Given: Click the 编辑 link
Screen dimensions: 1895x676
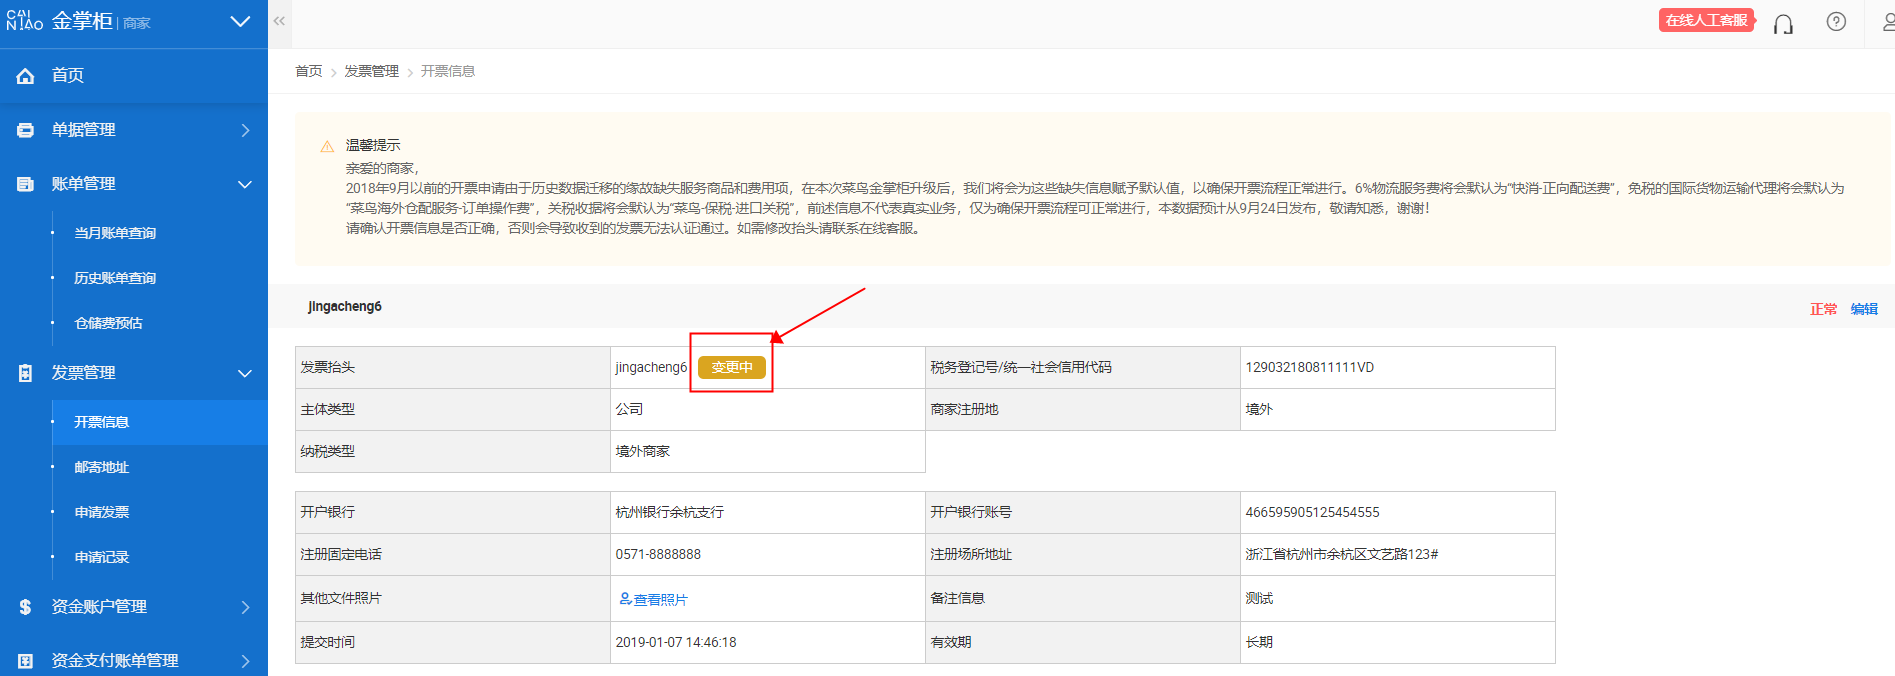Looking at the screenshot, I should point(1864,309).
